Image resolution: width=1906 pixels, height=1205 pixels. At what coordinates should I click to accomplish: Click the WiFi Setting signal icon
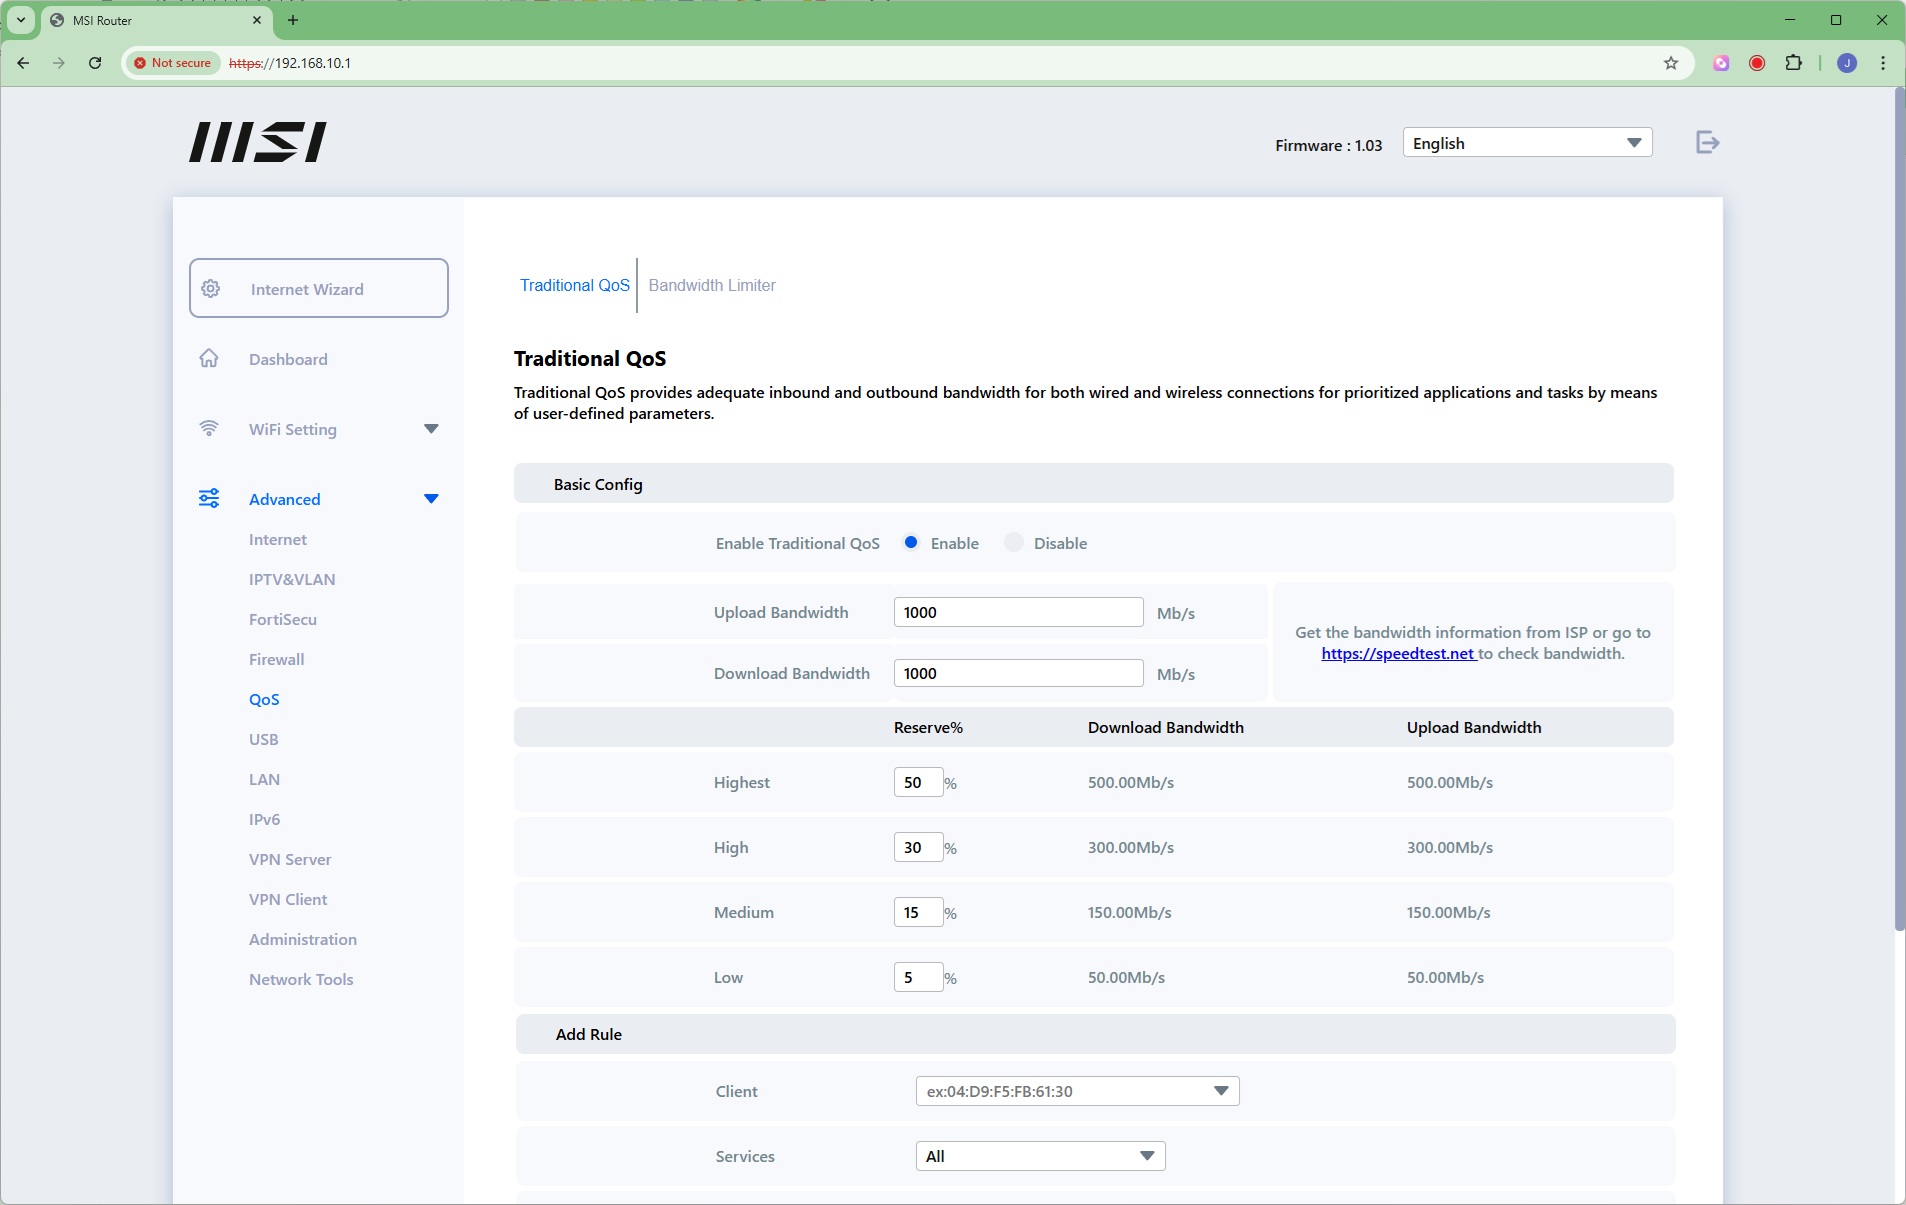[x=209, y=429]
